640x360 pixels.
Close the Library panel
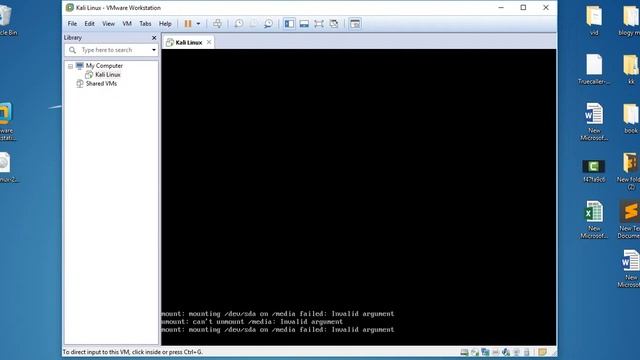tap(154, 38)
